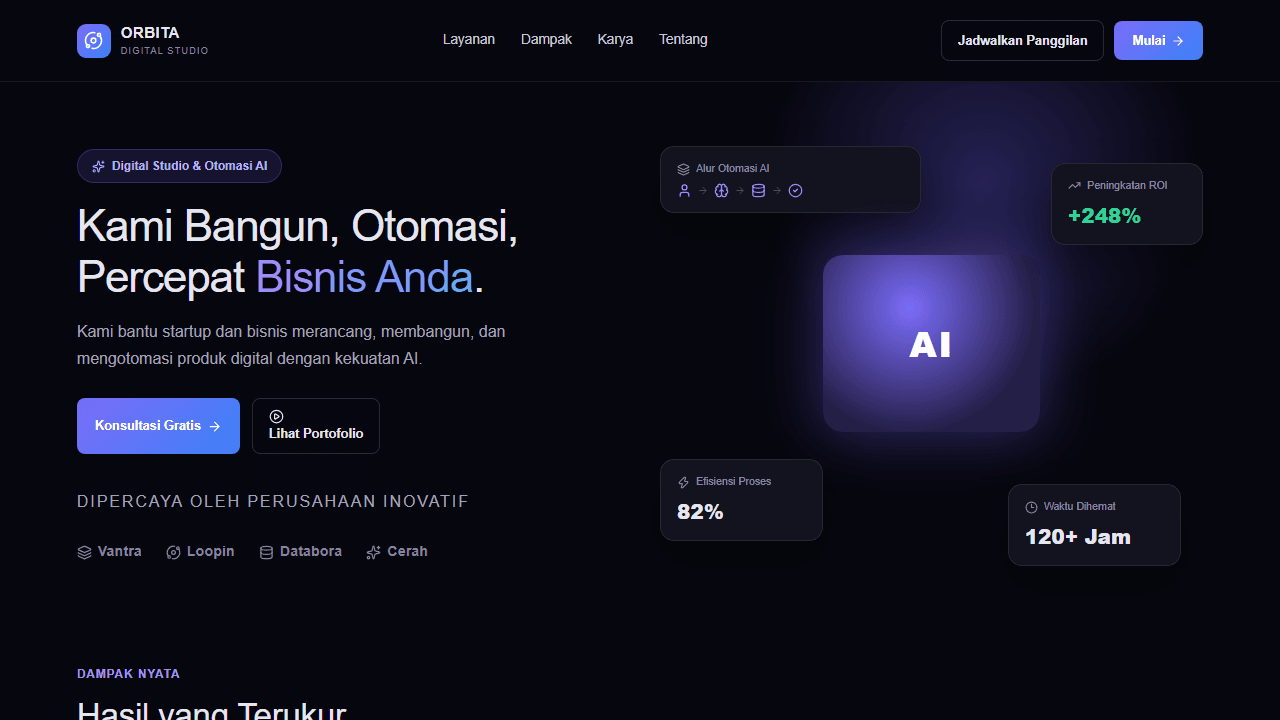Image resolution: width=1280 pixels, height=720 pixels.
Task: Click the Digital Studio & Otomasi AI badge
Action: 179,166
